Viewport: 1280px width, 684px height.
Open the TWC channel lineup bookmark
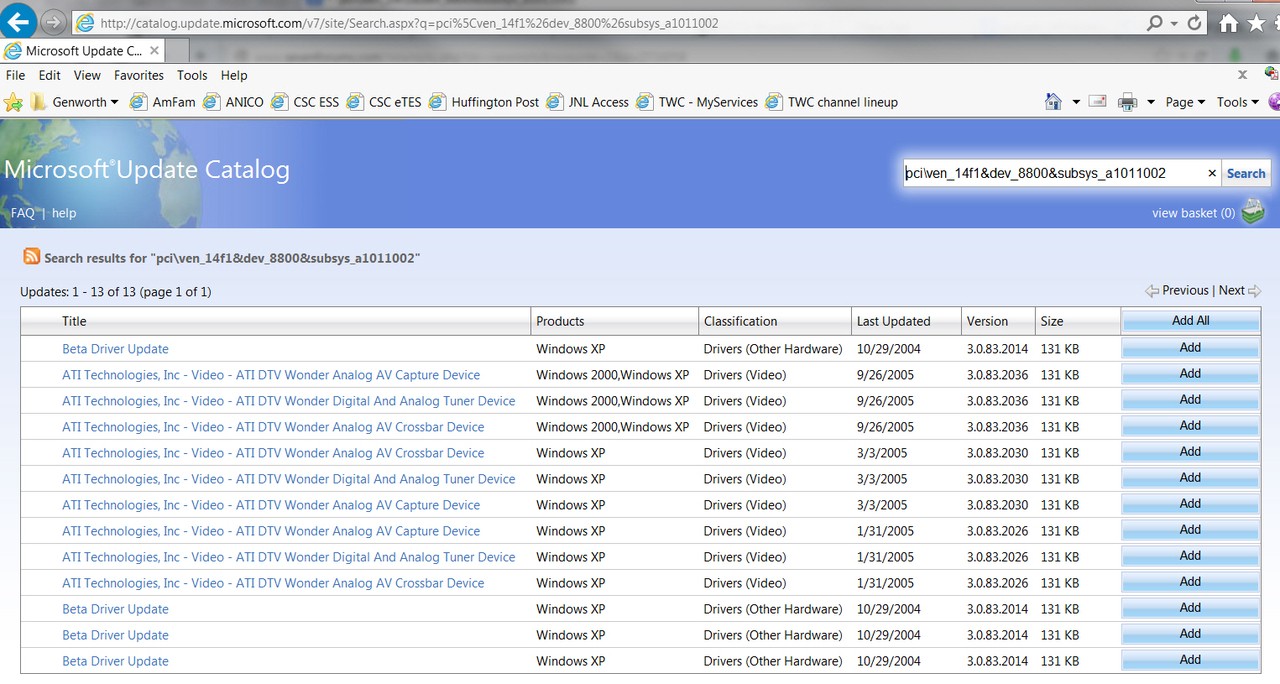(832, 102)
